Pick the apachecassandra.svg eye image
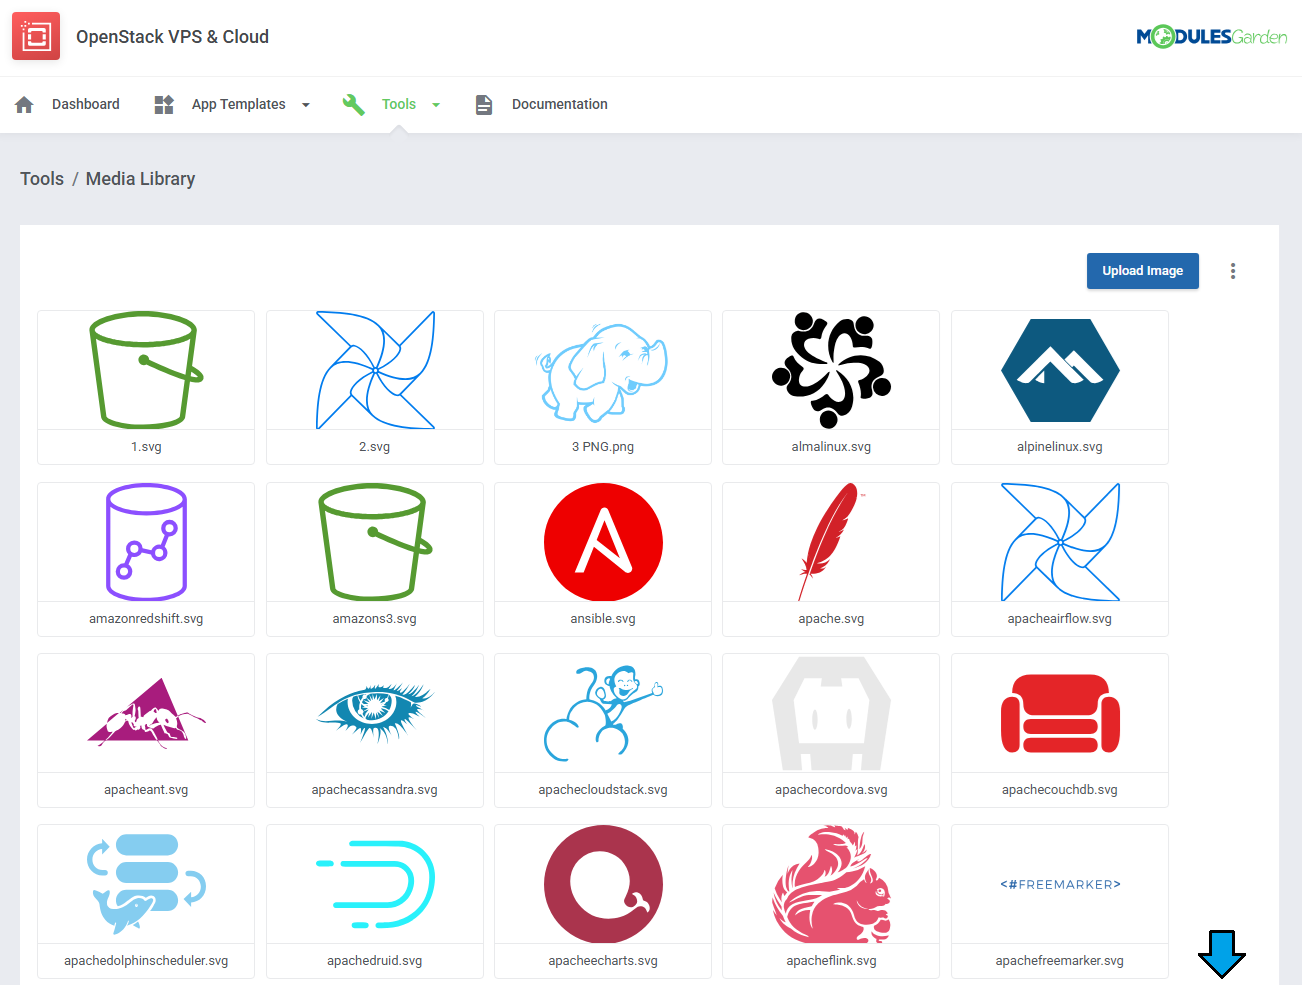The image size is (1302, 985). 375,714
